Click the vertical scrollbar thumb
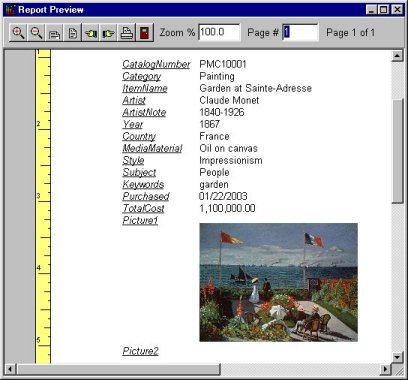The image size is (408, 380). [x=397, y=151]
